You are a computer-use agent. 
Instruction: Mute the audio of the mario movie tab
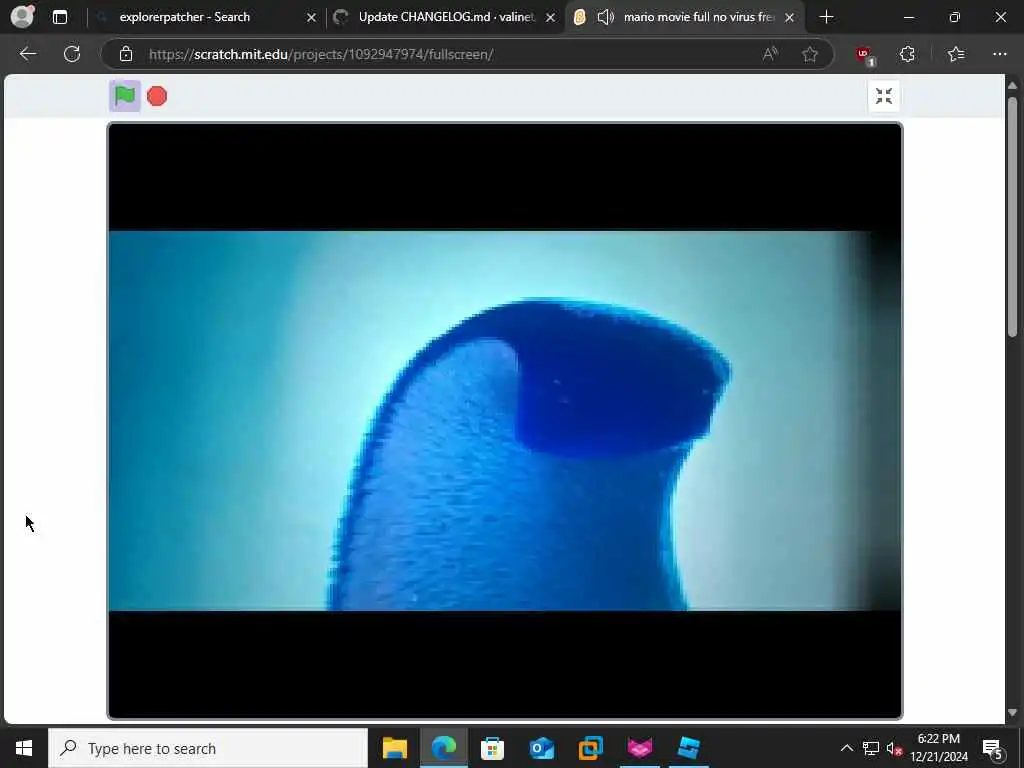(x=605, y=17)
